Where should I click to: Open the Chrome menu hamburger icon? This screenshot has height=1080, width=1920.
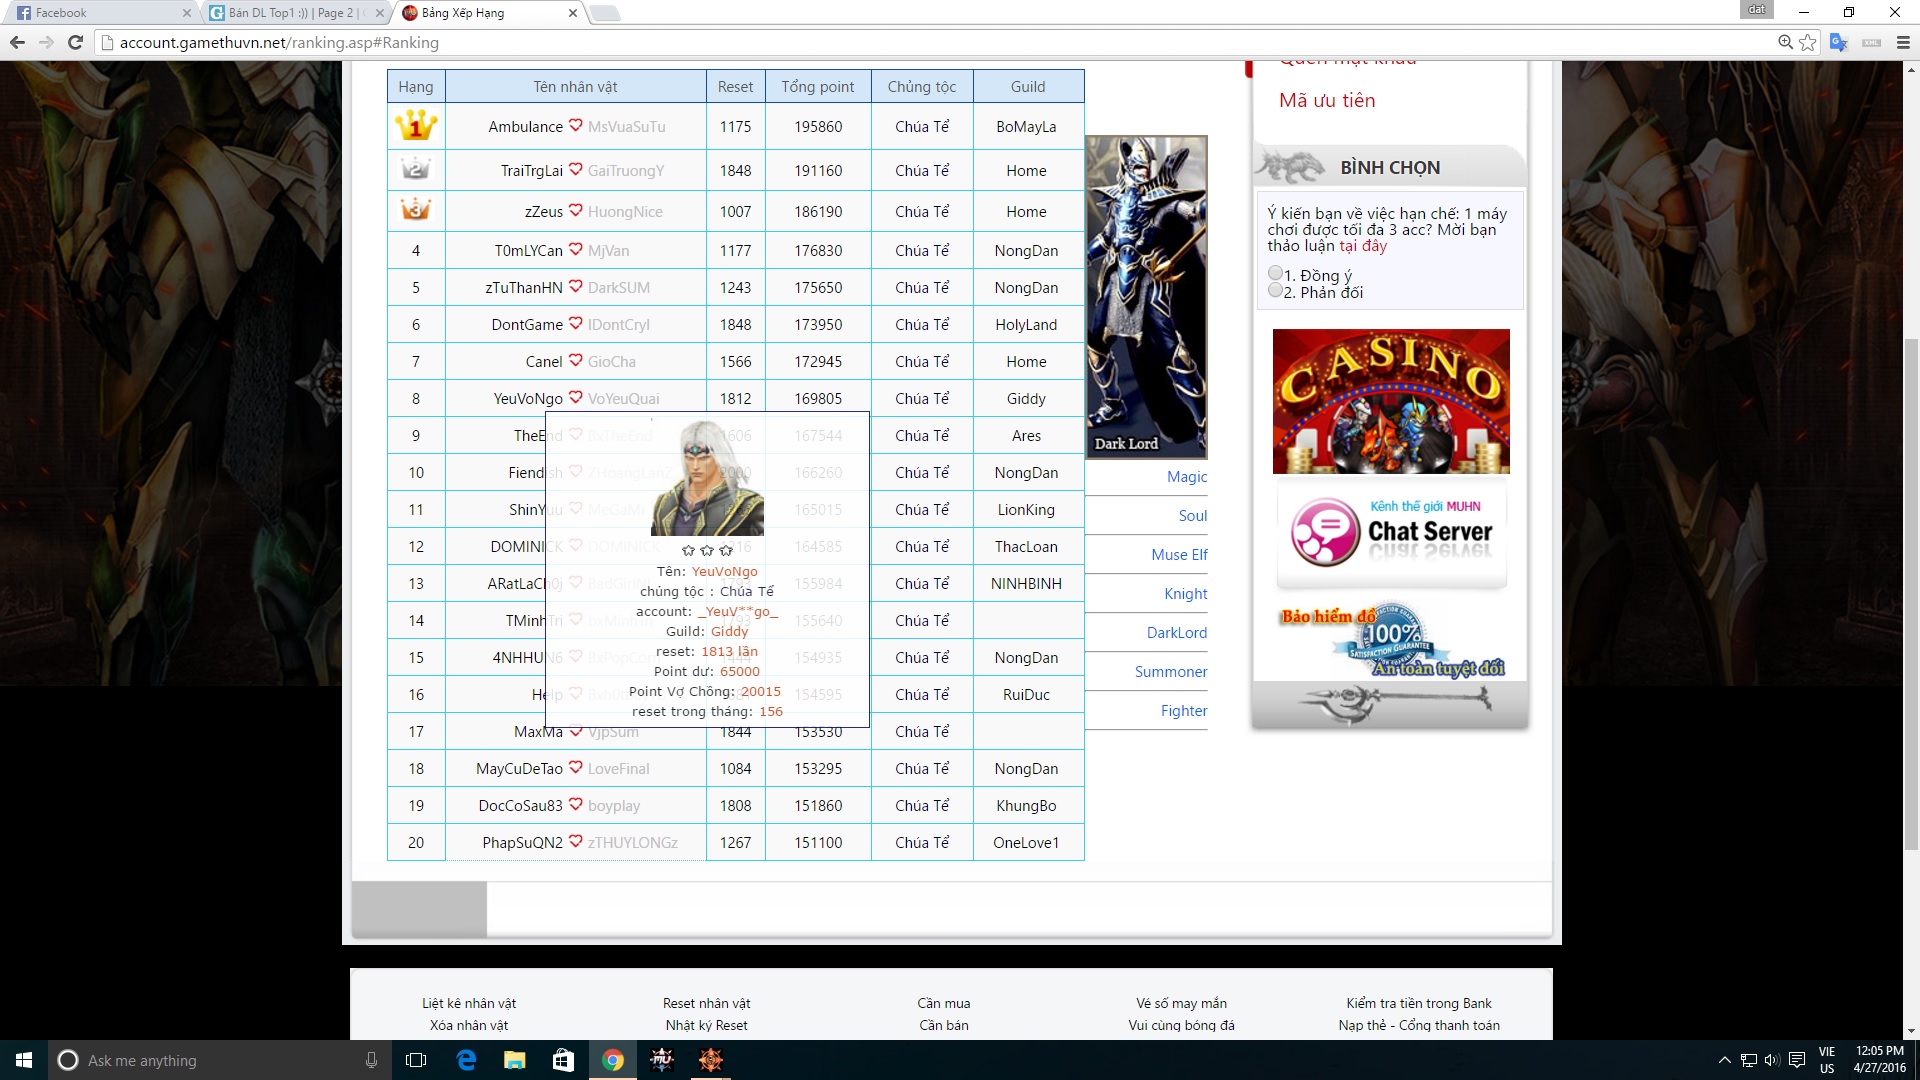(1903, 42)
